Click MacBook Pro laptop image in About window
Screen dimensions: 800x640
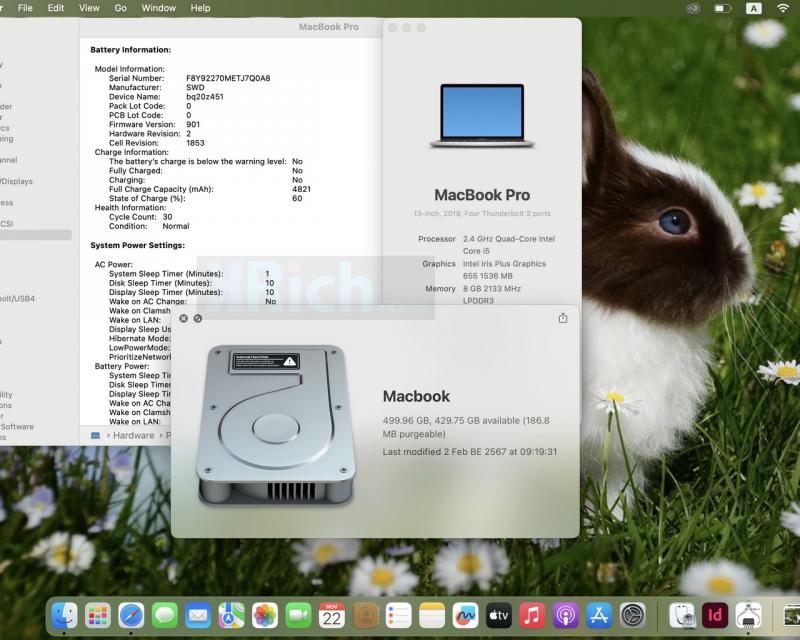point(482,116)
